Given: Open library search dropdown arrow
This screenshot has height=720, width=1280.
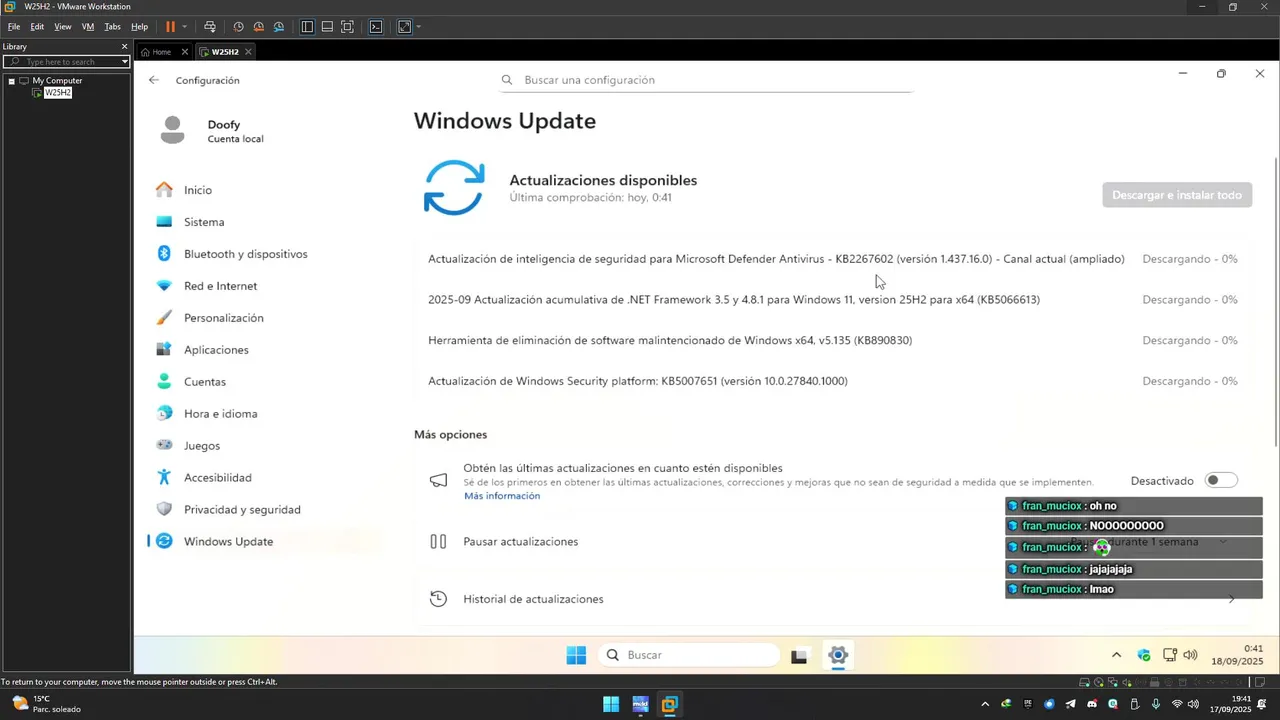Looking at the screenshot, I should [x=124, y=62].
